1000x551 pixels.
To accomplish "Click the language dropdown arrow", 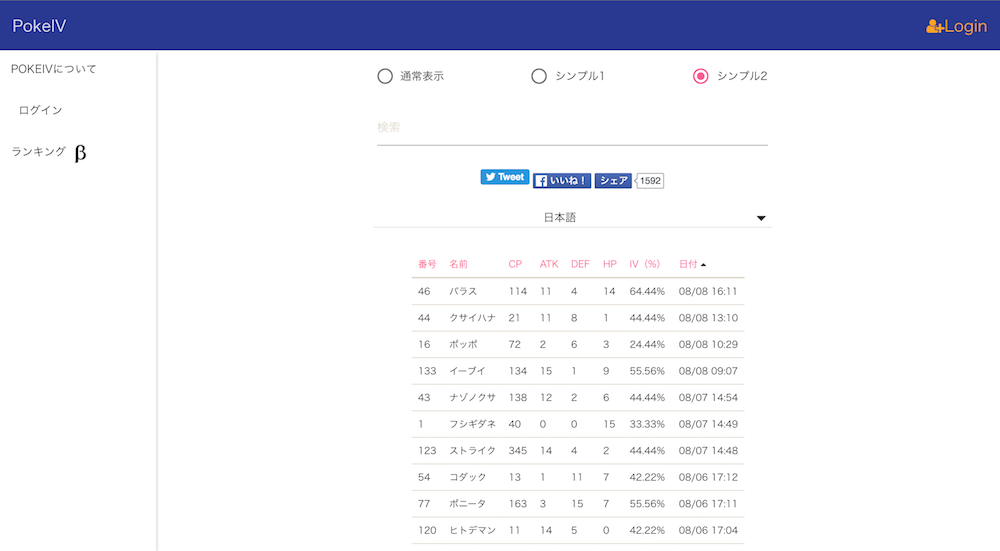I will pos(761,218).
